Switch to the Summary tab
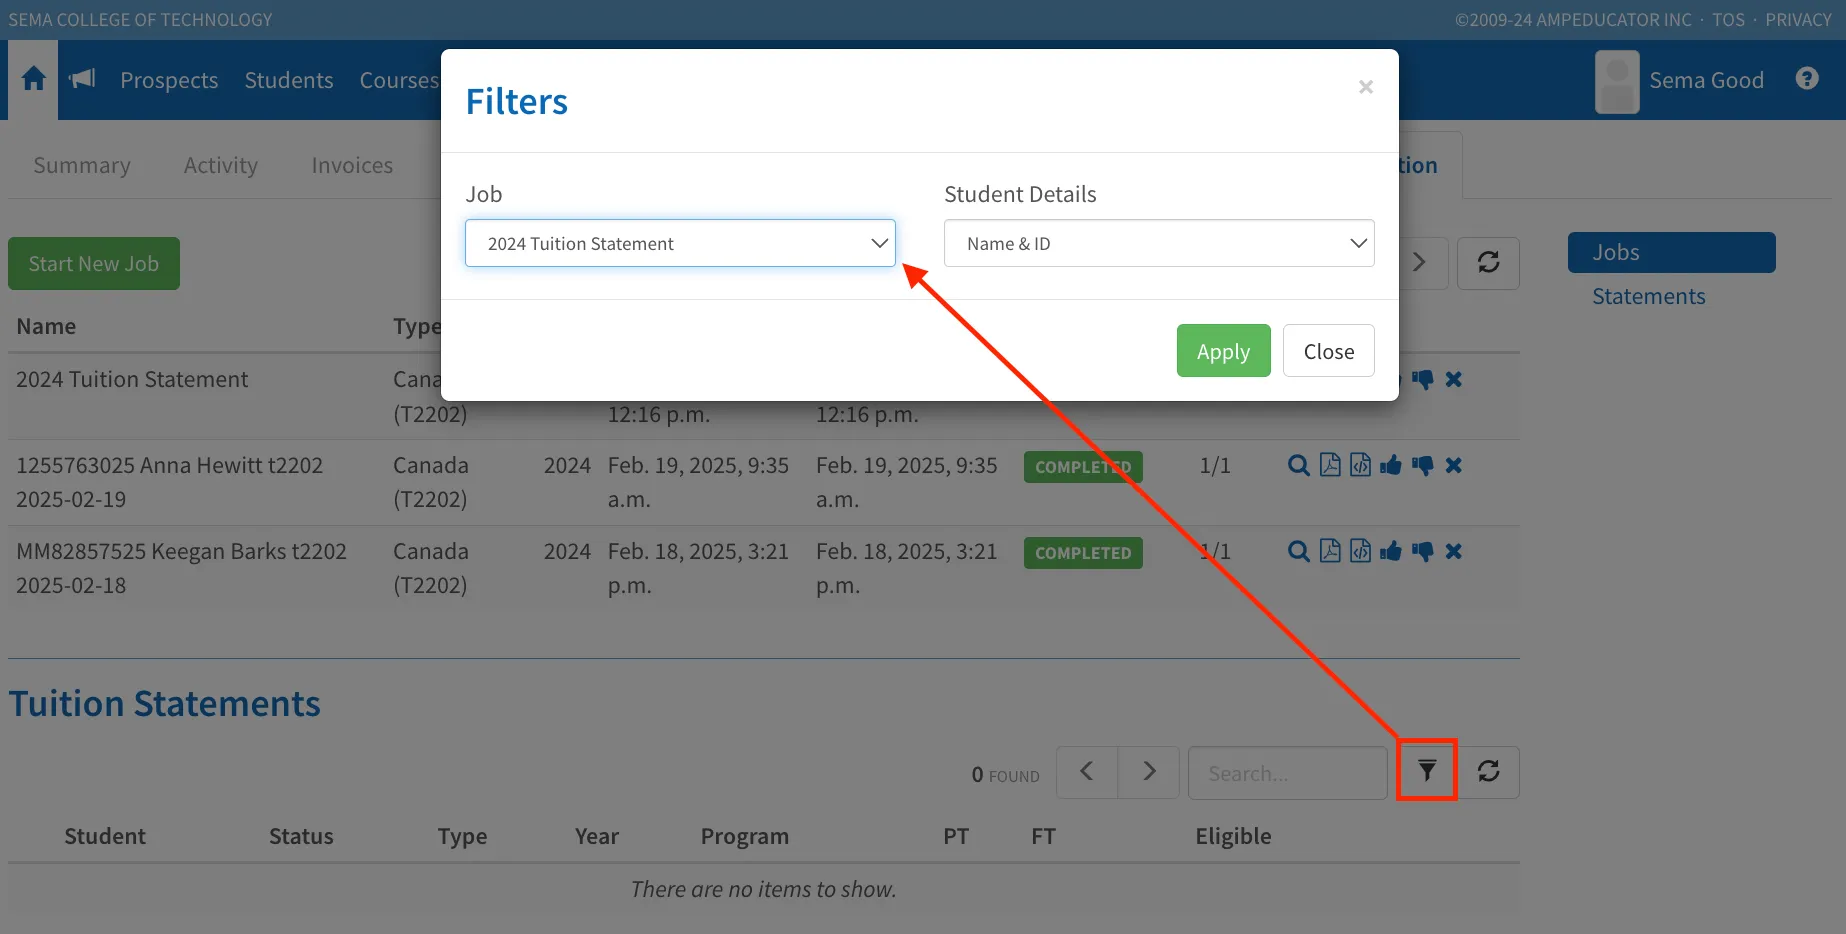The width and height of the screenshot is (1846, 934). [x=82, y=165]
